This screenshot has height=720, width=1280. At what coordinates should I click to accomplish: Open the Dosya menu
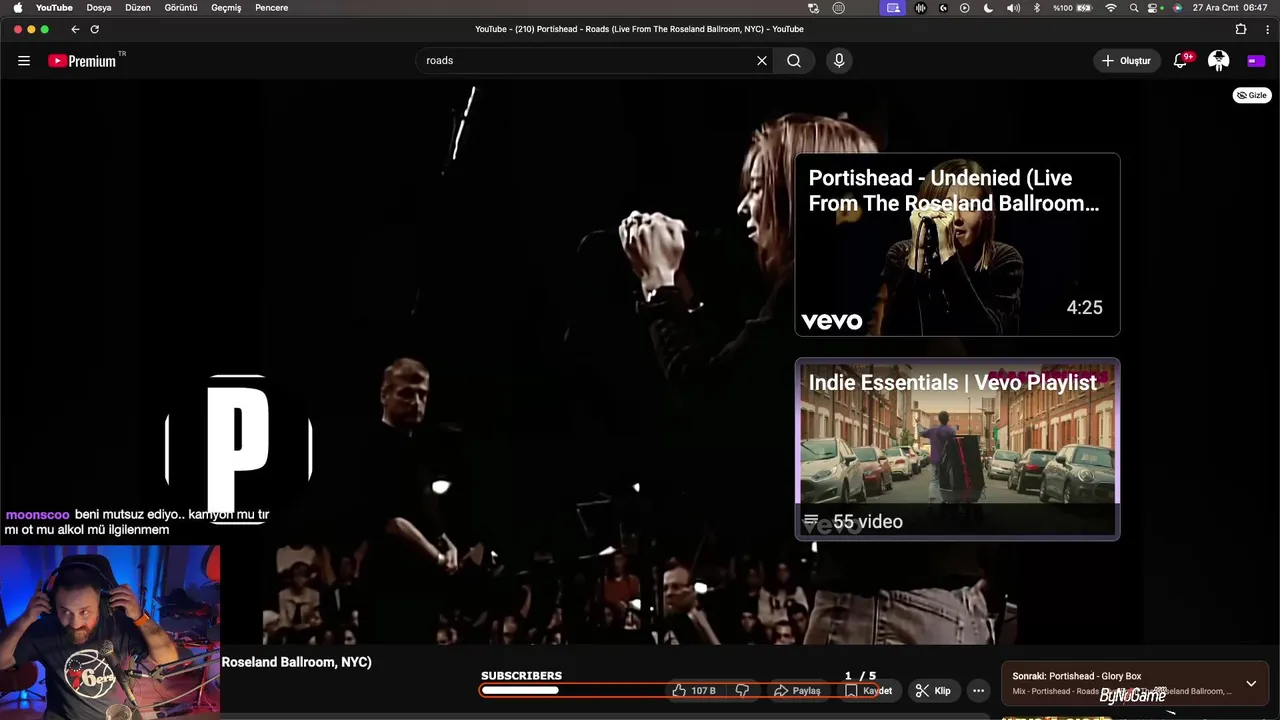[x=99, y=8]
